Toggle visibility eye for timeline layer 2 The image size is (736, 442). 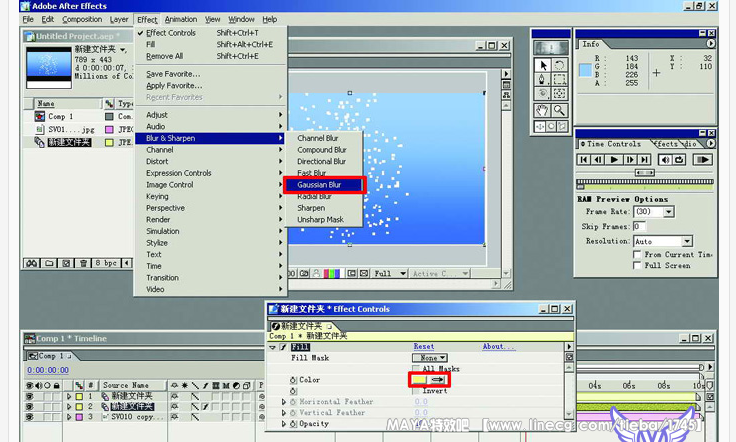pos(30,406)
